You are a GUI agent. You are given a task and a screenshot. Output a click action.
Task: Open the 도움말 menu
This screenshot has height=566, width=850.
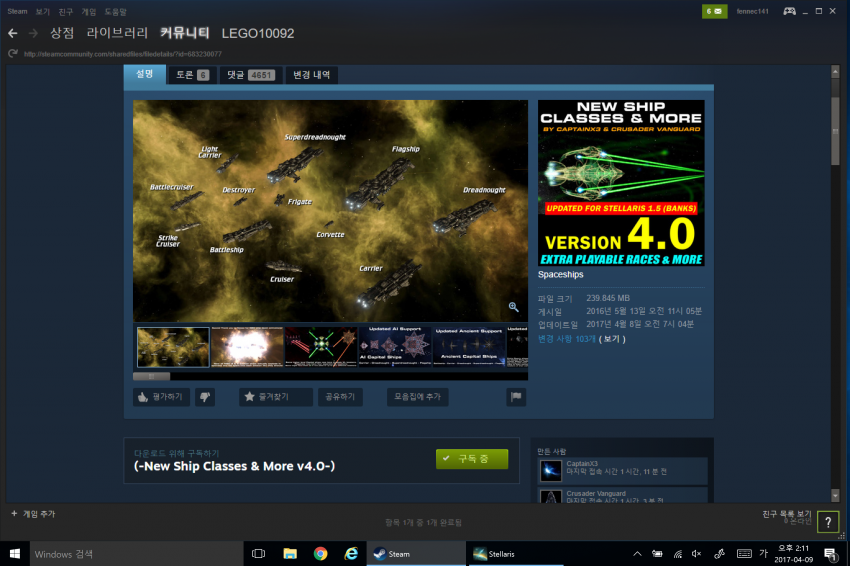point(115,11)
